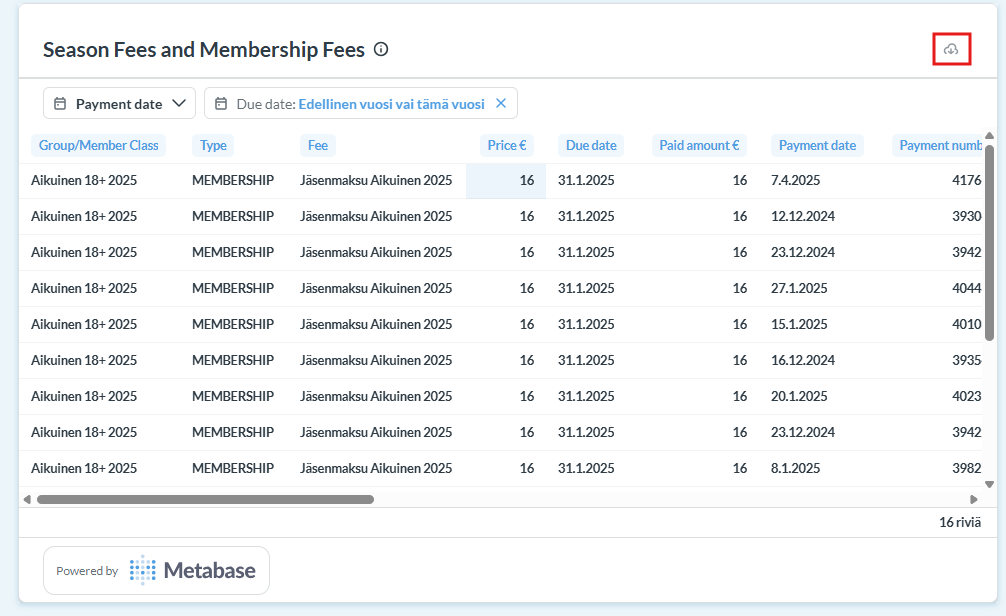Open the Powered by Metabase link

156,570
